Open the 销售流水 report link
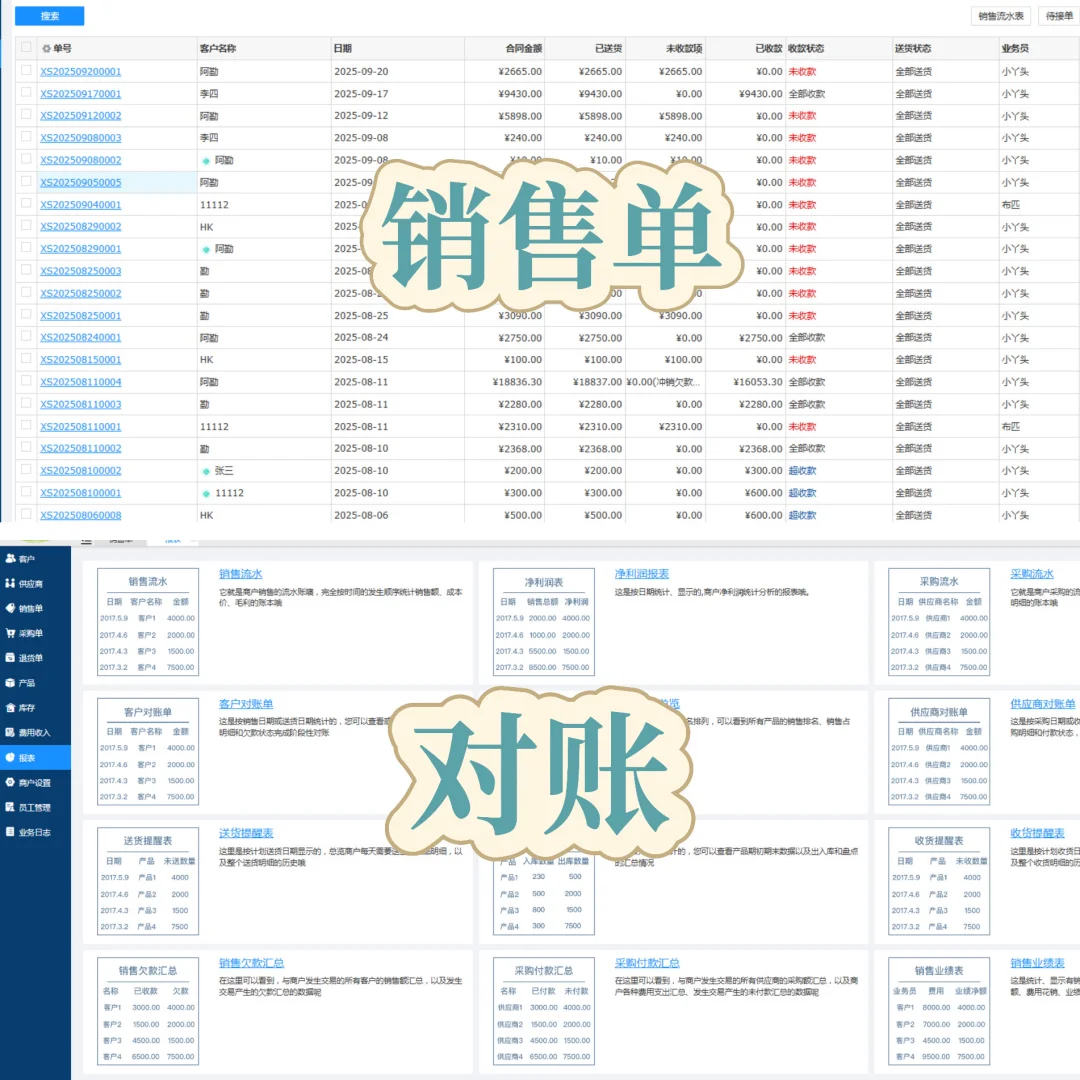The image size is (1080, 1080). tap(243, 574)
